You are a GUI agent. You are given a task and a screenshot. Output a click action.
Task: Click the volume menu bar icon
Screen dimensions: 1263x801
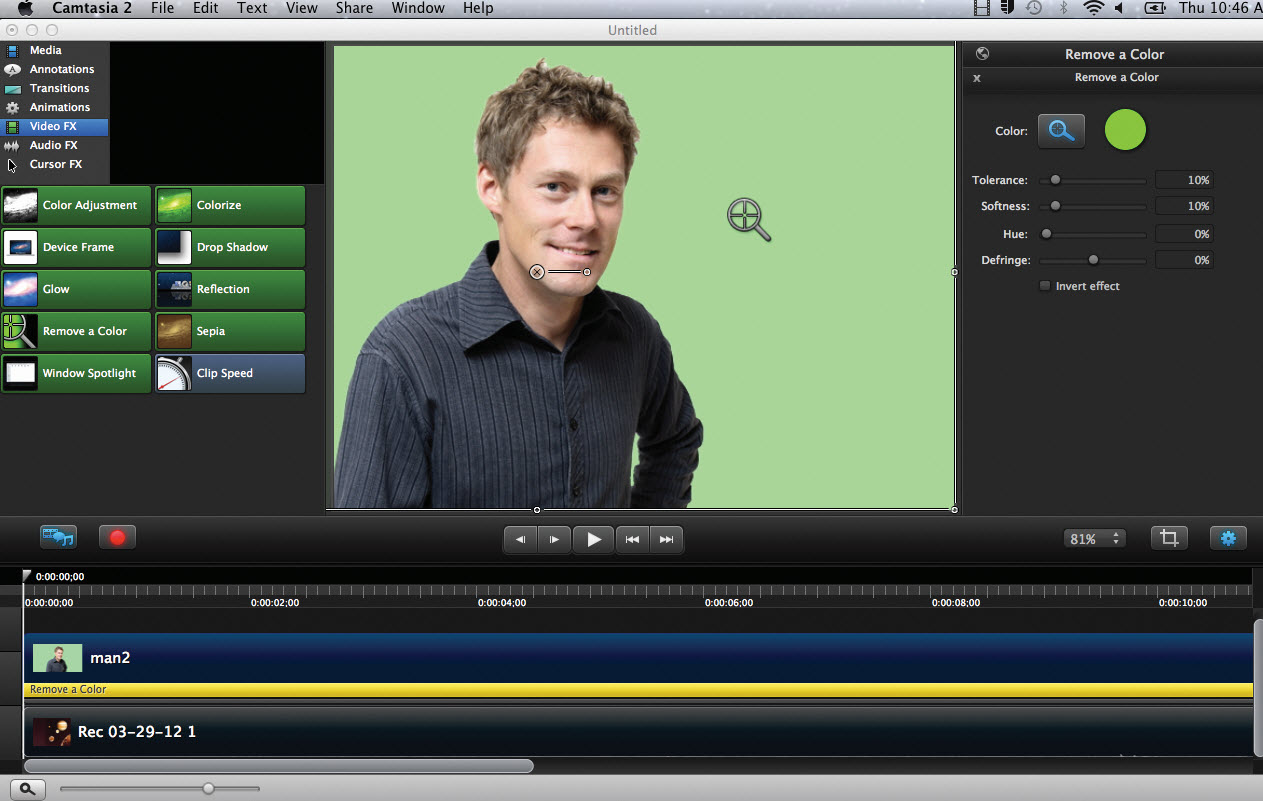(1119, 8)
